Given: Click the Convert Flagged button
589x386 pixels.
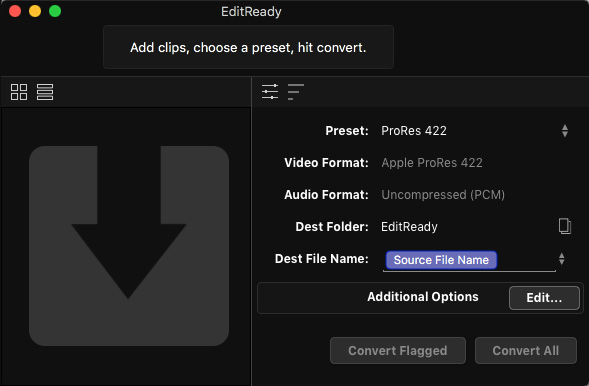Looking at the screenshot, I should point(397,350).
